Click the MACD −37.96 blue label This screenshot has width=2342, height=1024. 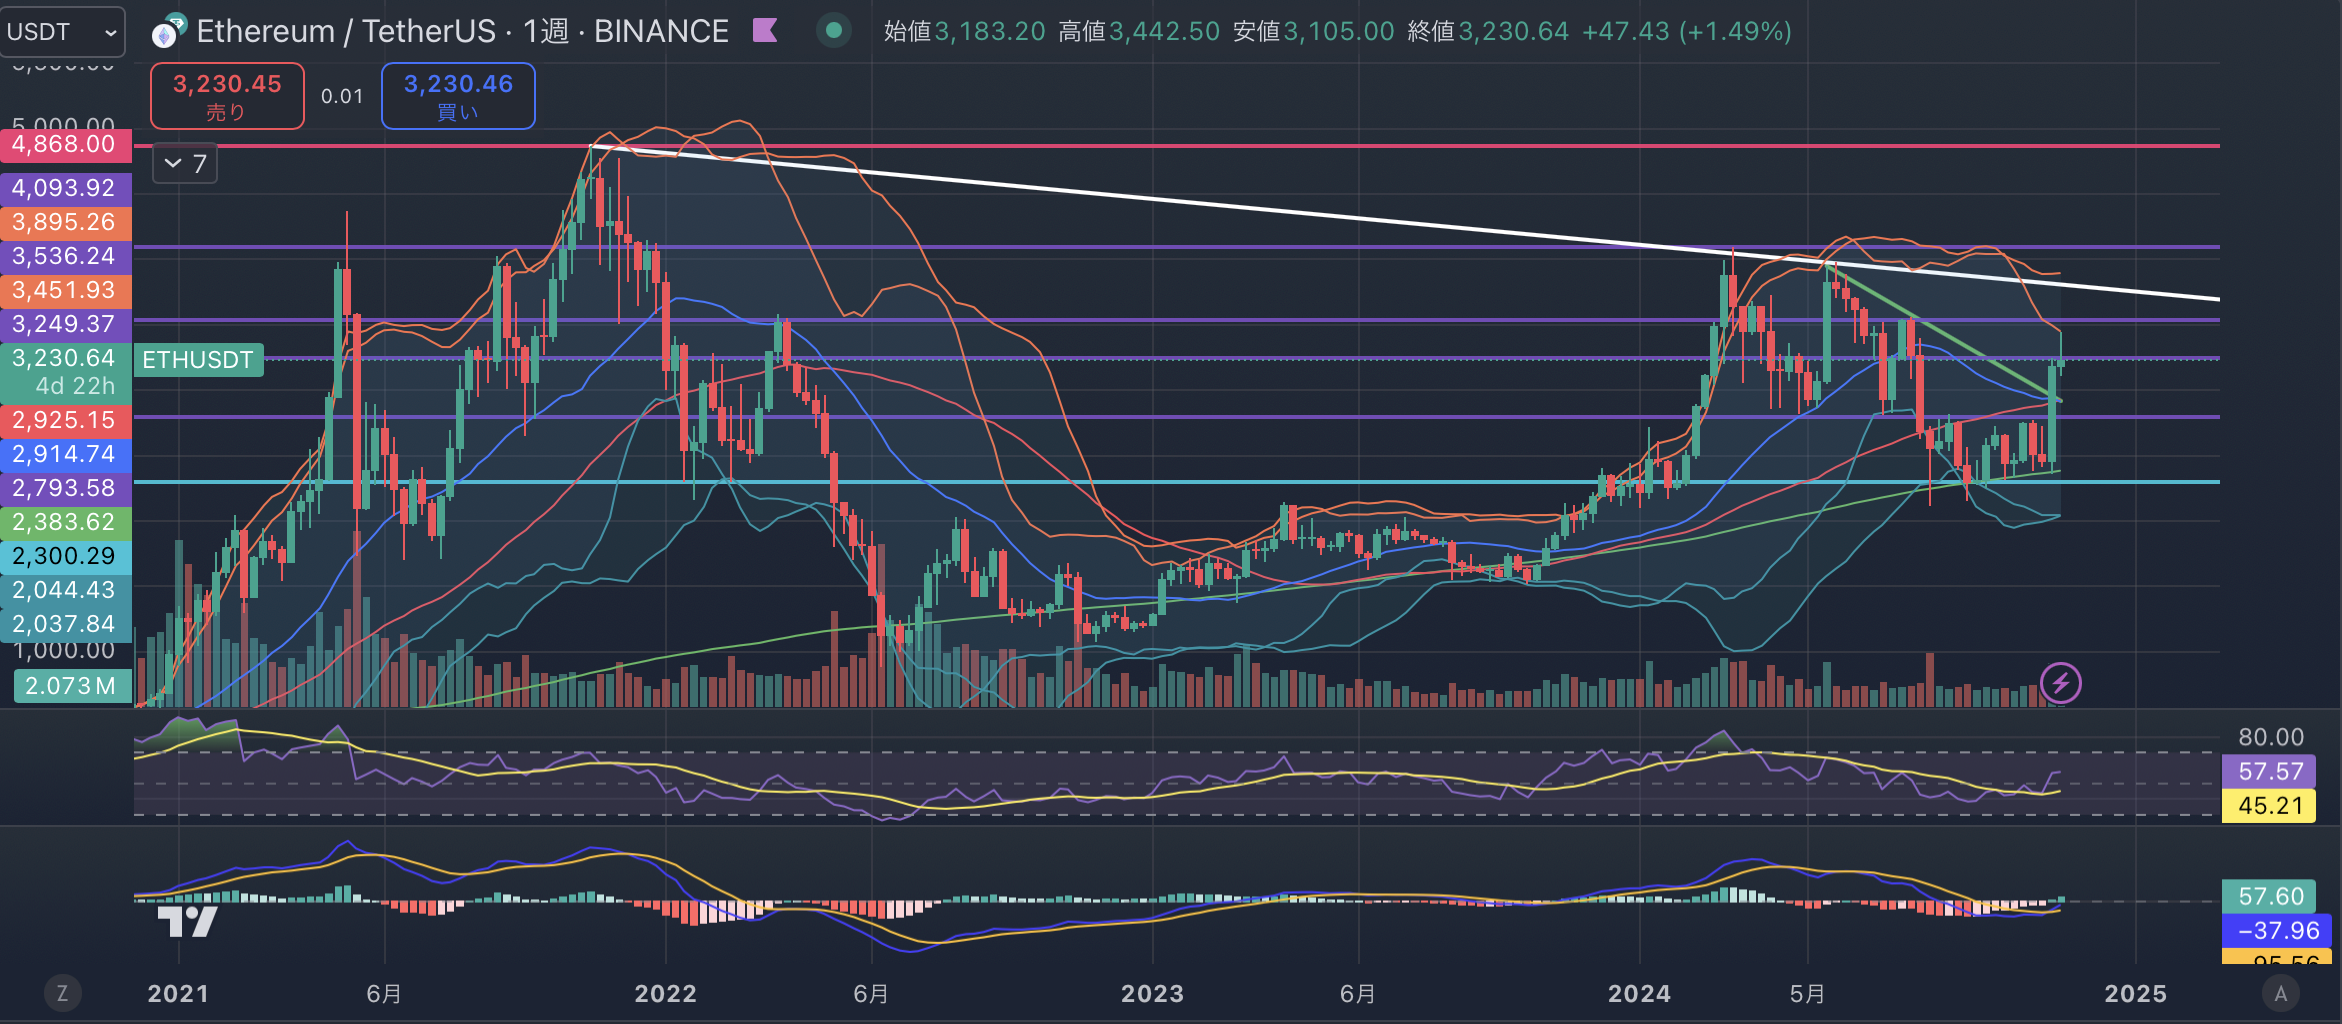pyautogui.click(x=2277, y=931)
